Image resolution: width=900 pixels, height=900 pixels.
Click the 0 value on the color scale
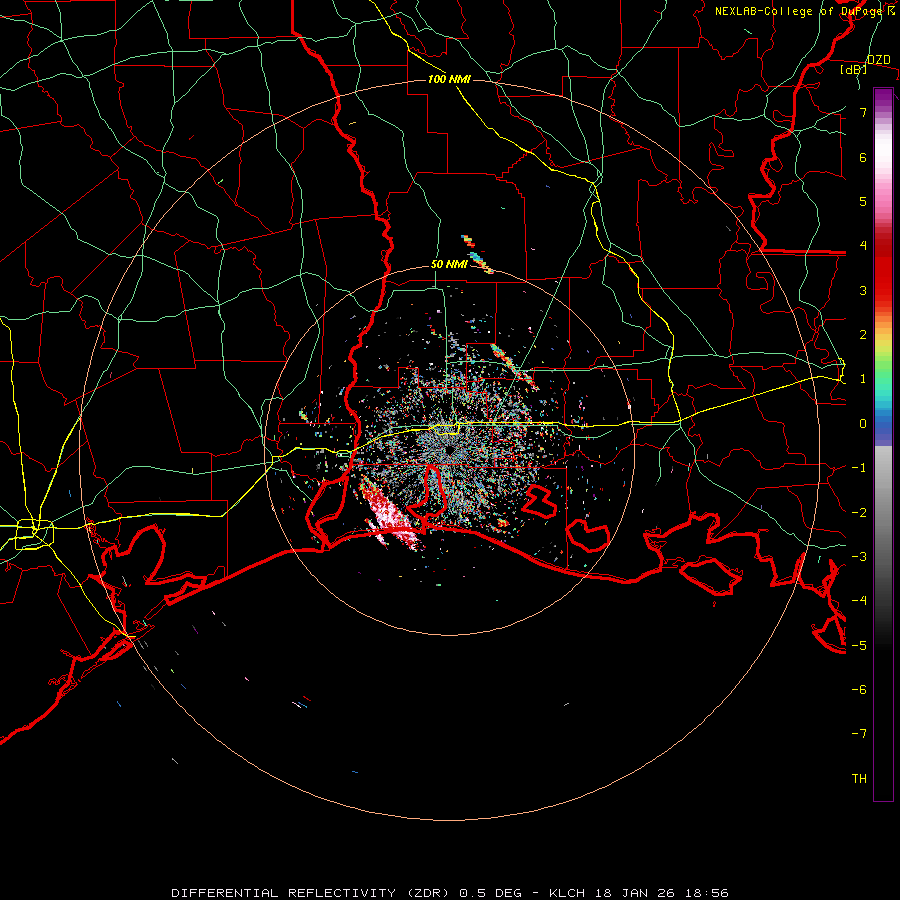coord(863,424)
